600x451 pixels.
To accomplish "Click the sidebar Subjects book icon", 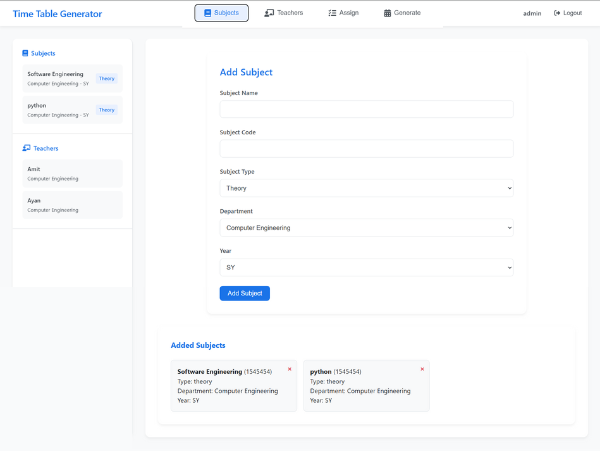I will [x=25, y=53].
